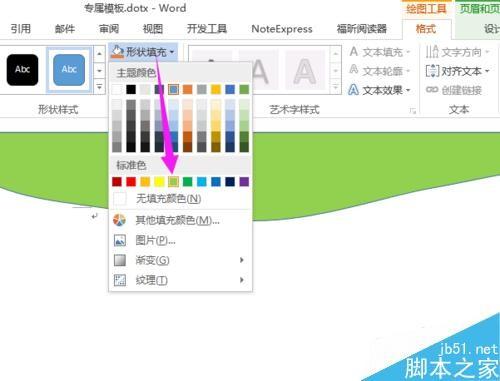Choose green standard color

click(x=187, y=182)
